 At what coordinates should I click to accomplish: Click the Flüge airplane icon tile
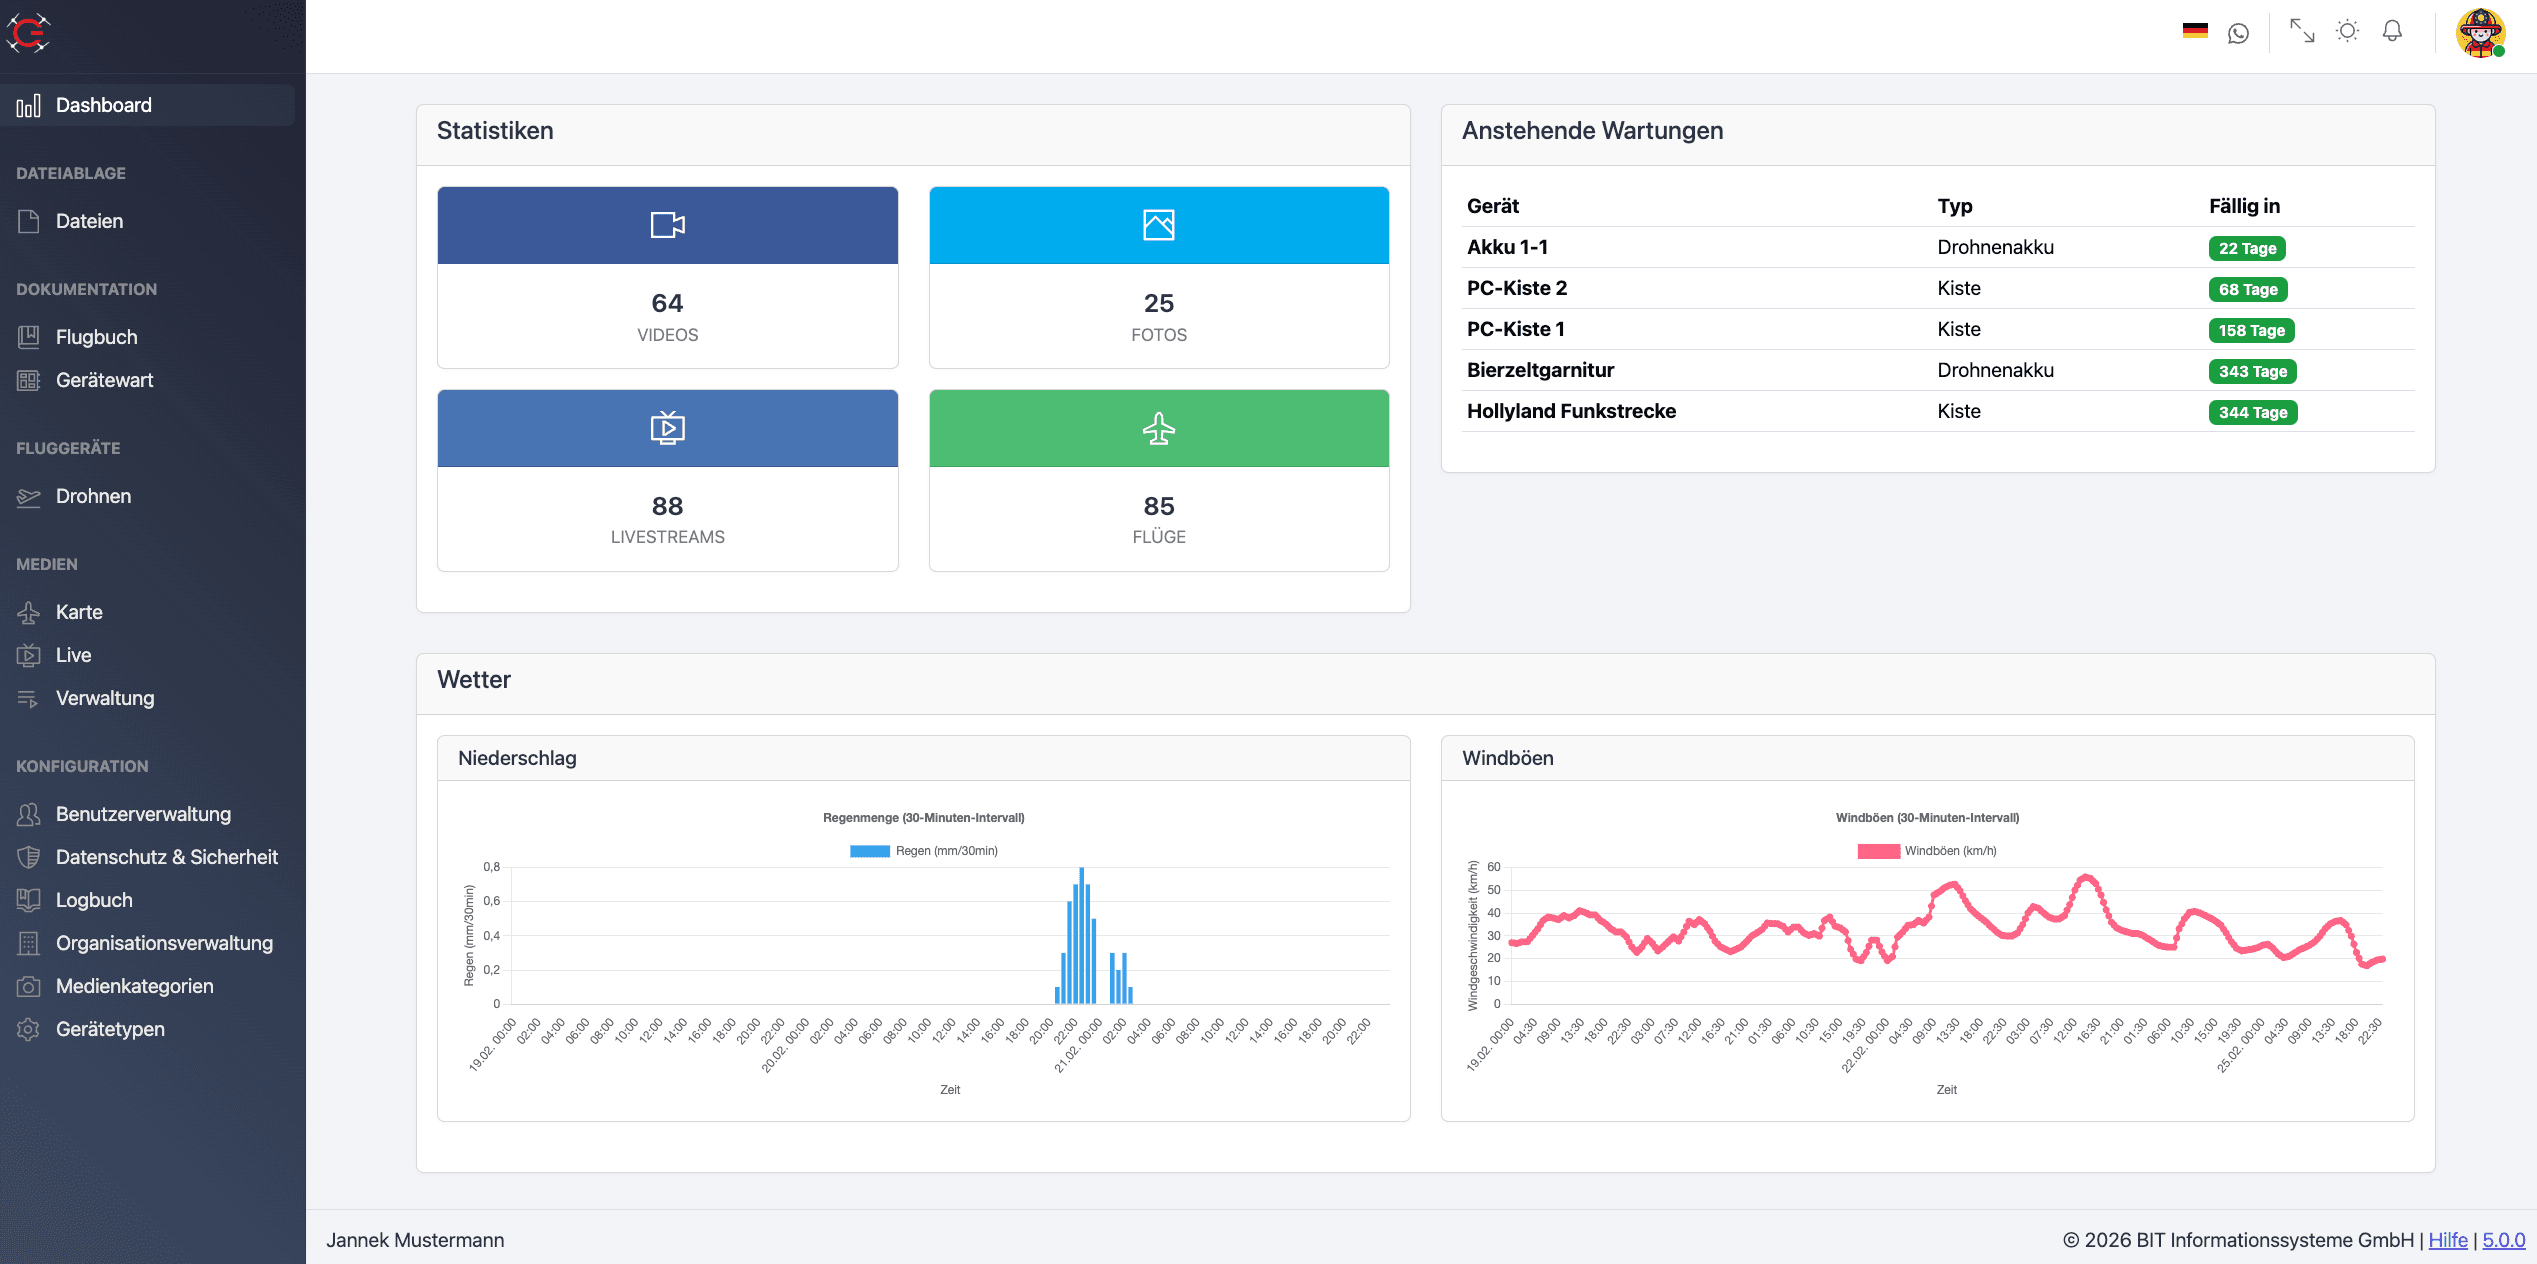pyautogui.click(x=1158, y=428)
